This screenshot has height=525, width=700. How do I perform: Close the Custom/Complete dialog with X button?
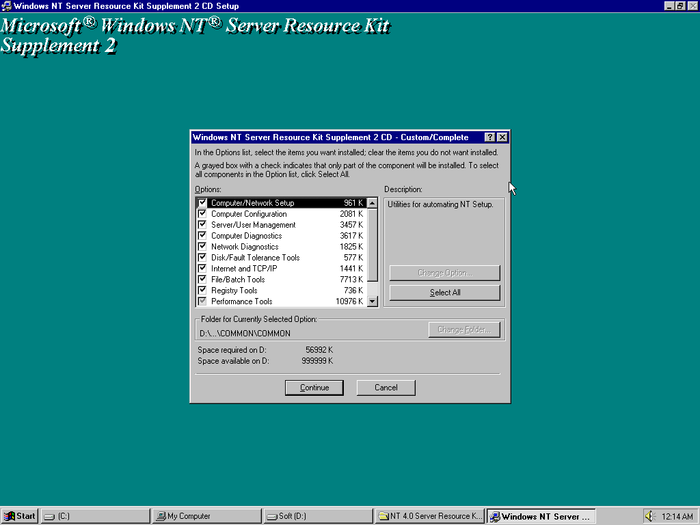tap(502, 136)
